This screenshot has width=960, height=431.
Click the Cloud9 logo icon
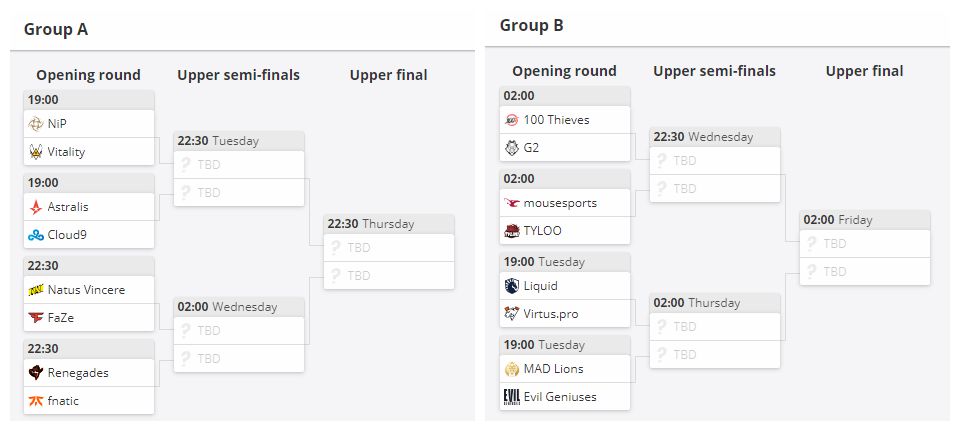tap(36, 235)
